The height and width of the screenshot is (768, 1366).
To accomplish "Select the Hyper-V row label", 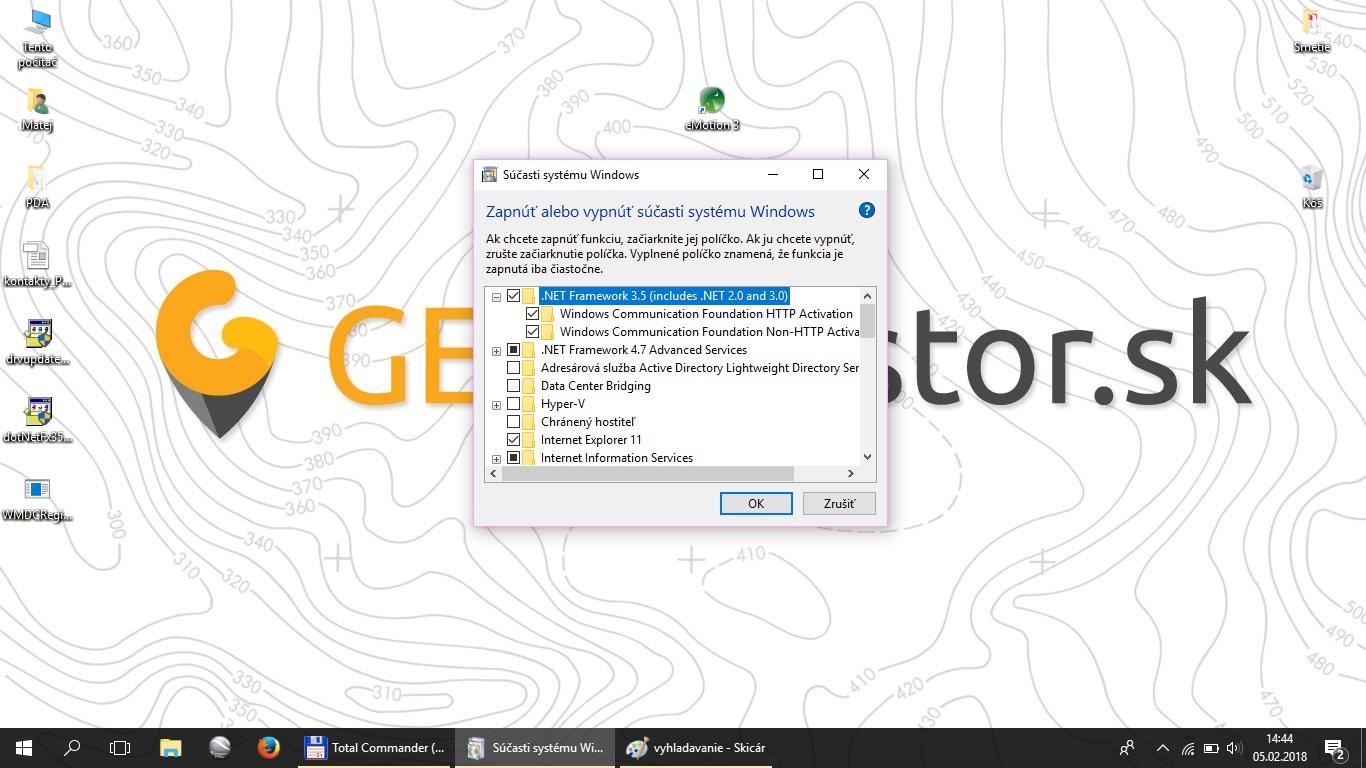I will pyautogui.click(x=563, y=404).
